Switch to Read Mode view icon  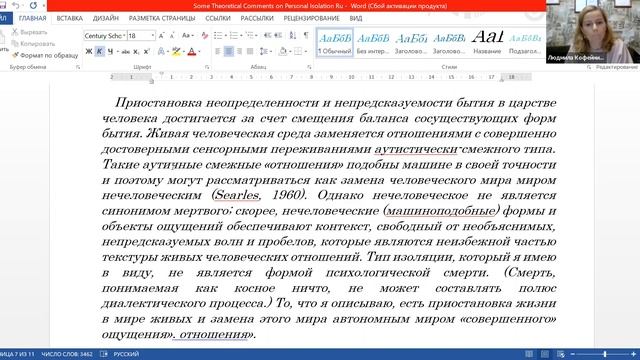(x=529, y=354)
